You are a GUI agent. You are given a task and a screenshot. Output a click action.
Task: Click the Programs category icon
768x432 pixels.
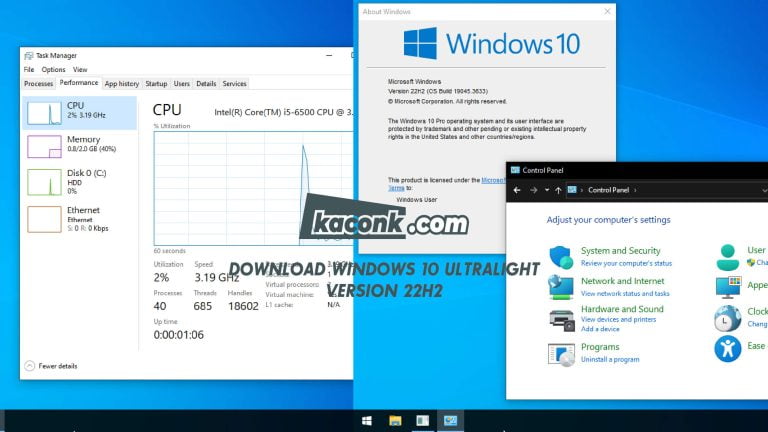pos(561,355)
